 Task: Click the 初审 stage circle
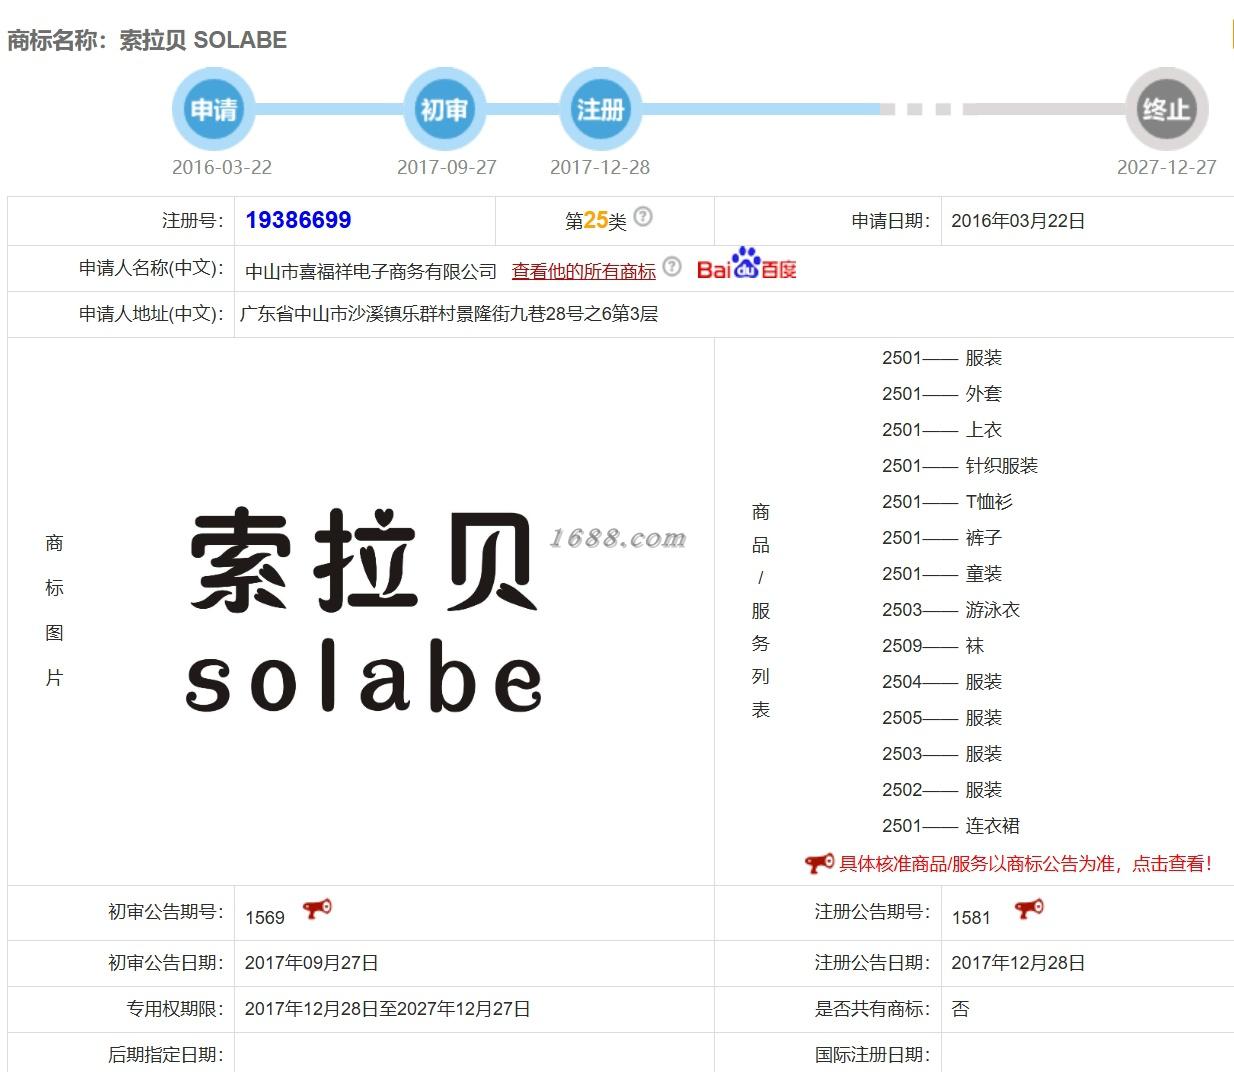(x=444, y=109)
